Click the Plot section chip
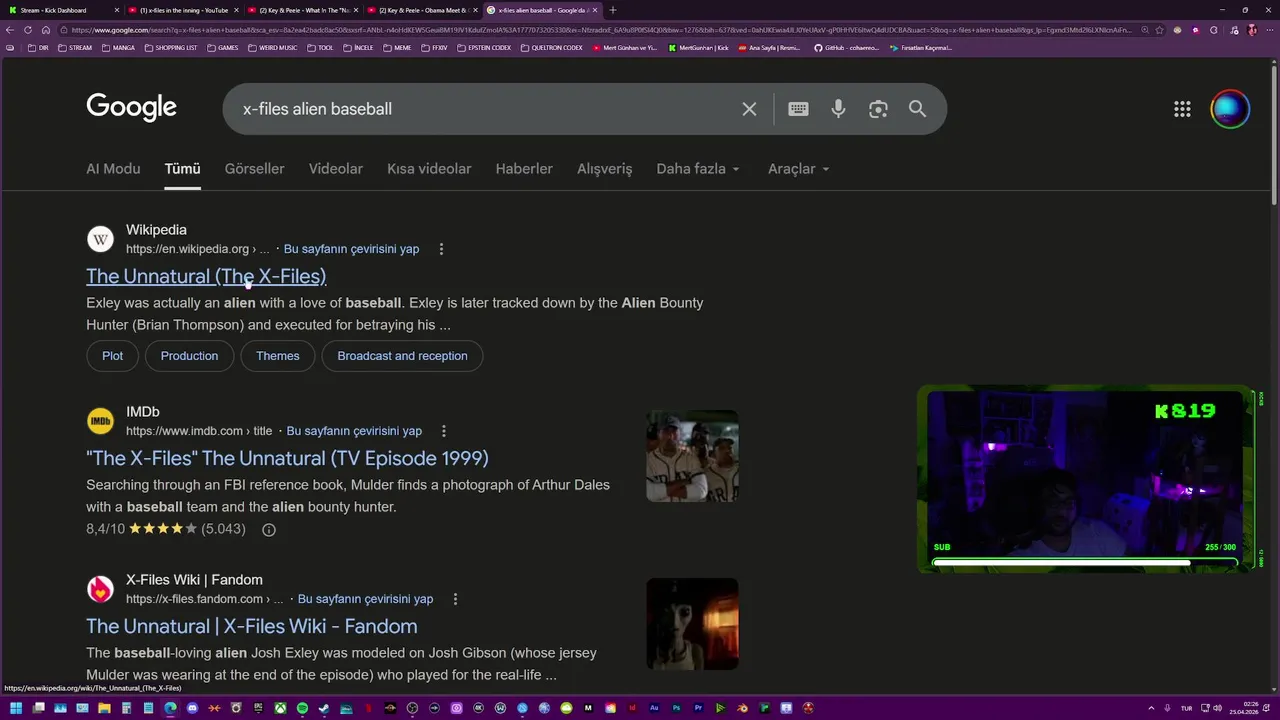Screen dimensions: 1280x720 coord(112,356)
